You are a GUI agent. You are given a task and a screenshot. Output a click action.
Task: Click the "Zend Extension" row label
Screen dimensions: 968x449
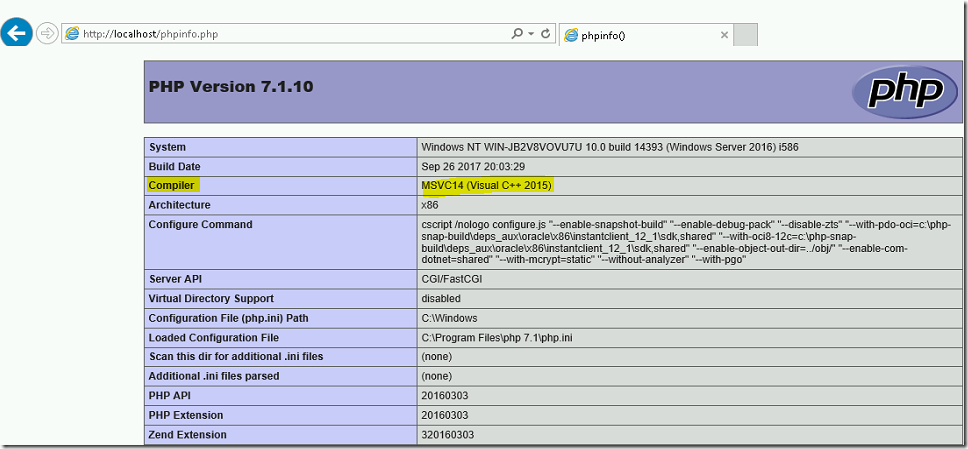click(188, 435)
